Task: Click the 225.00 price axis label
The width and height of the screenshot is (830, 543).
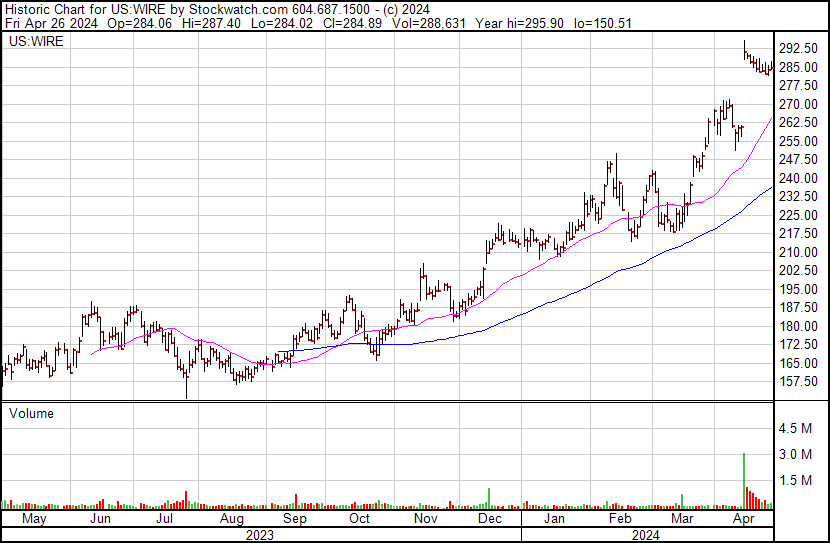Action: pyautogui.click(x=798, y=215)
